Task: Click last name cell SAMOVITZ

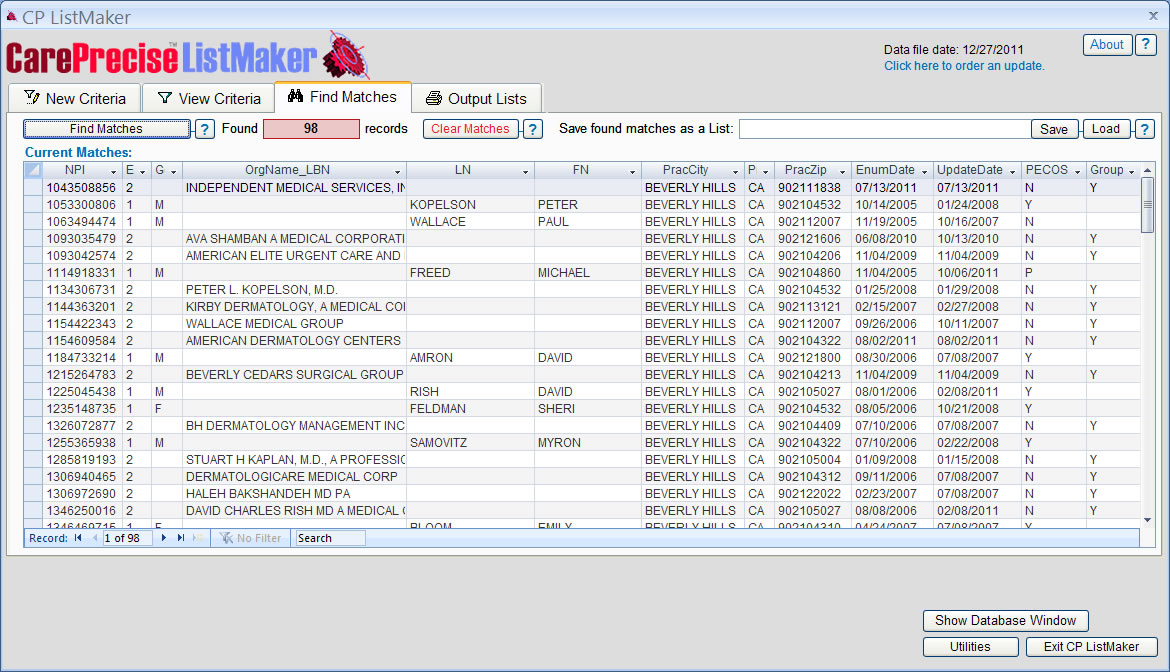Action: click(470, 442)
